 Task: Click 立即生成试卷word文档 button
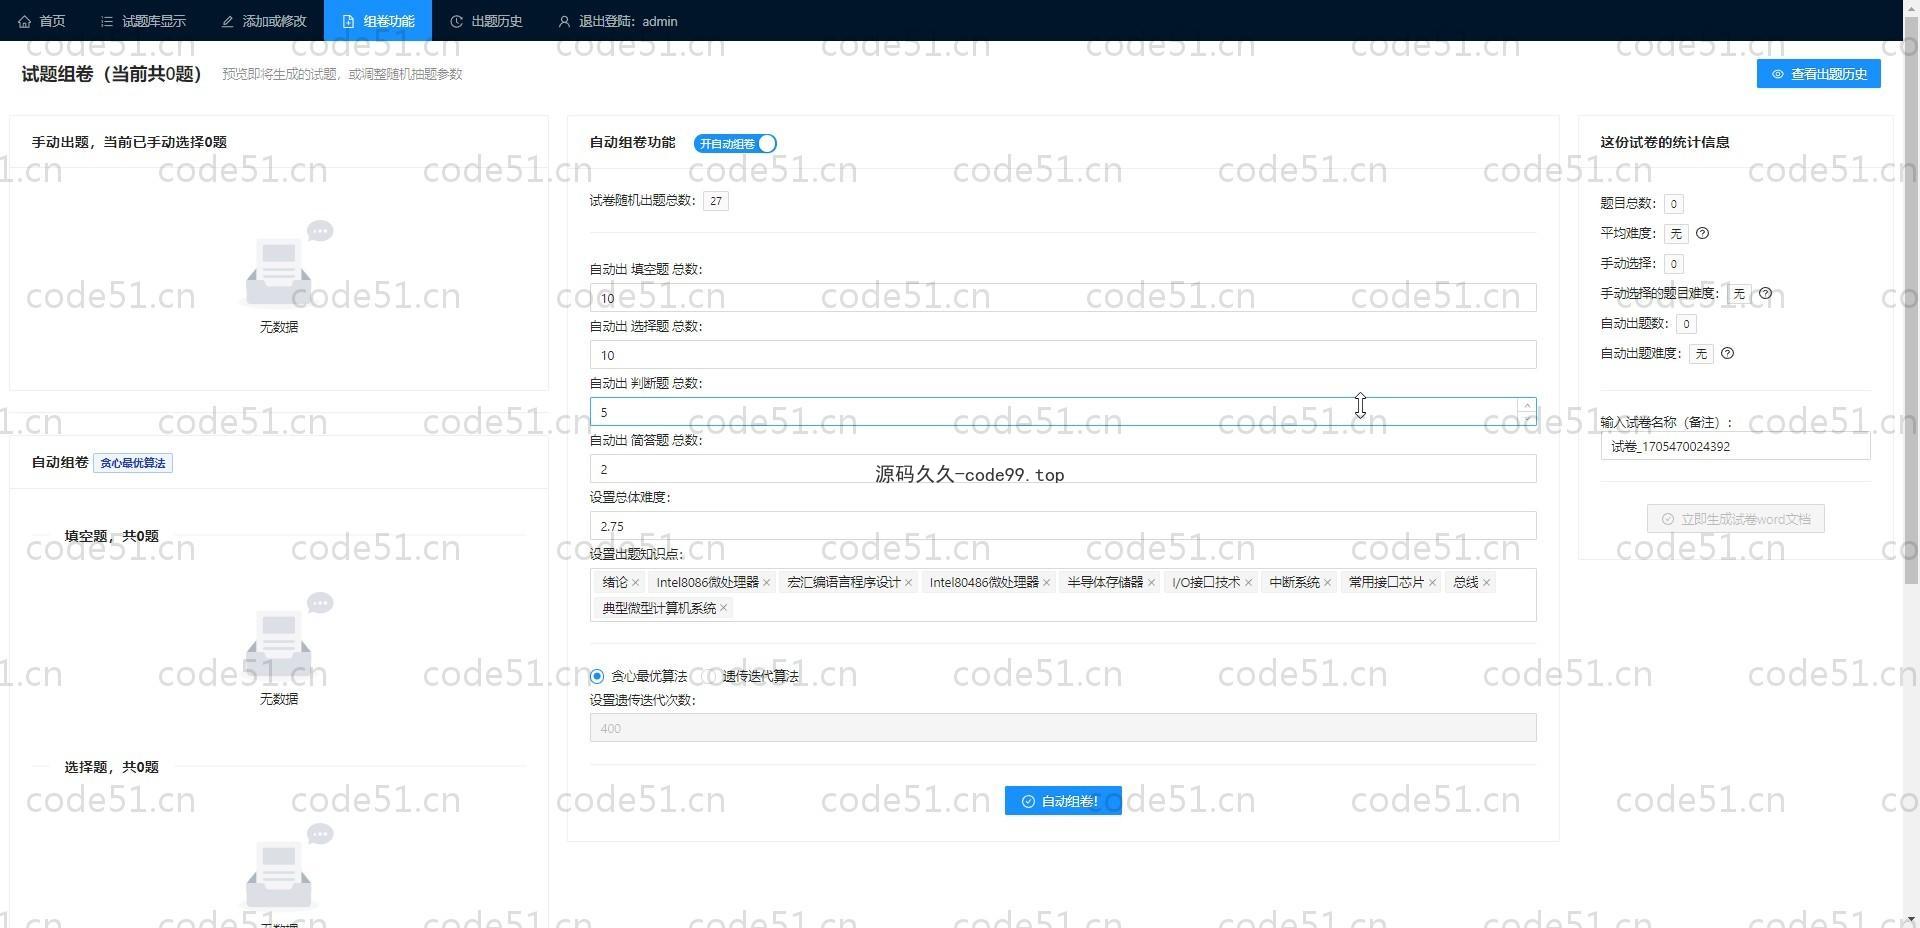[1735, 519]
